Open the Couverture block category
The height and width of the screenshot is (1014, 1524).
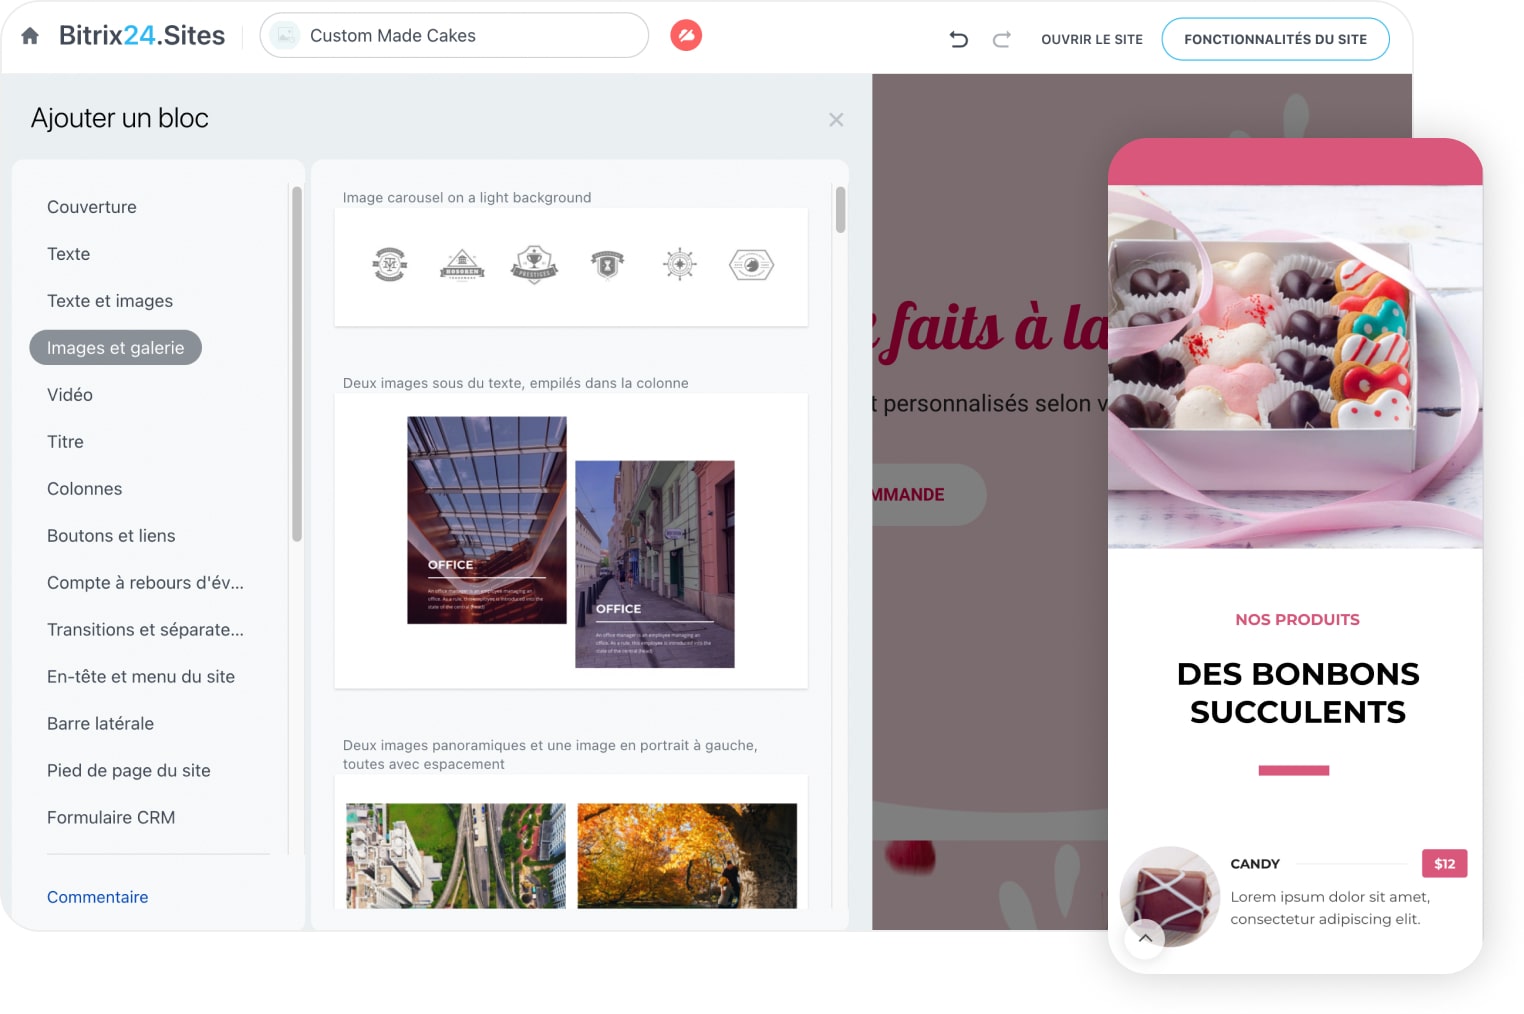coord(92,207)
